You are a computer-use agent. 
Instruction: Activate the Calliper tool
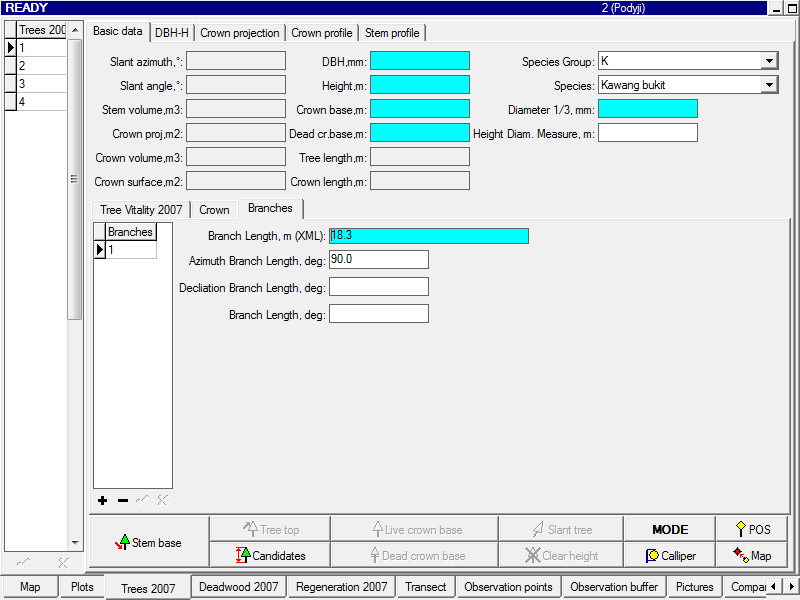coord(670,555)
